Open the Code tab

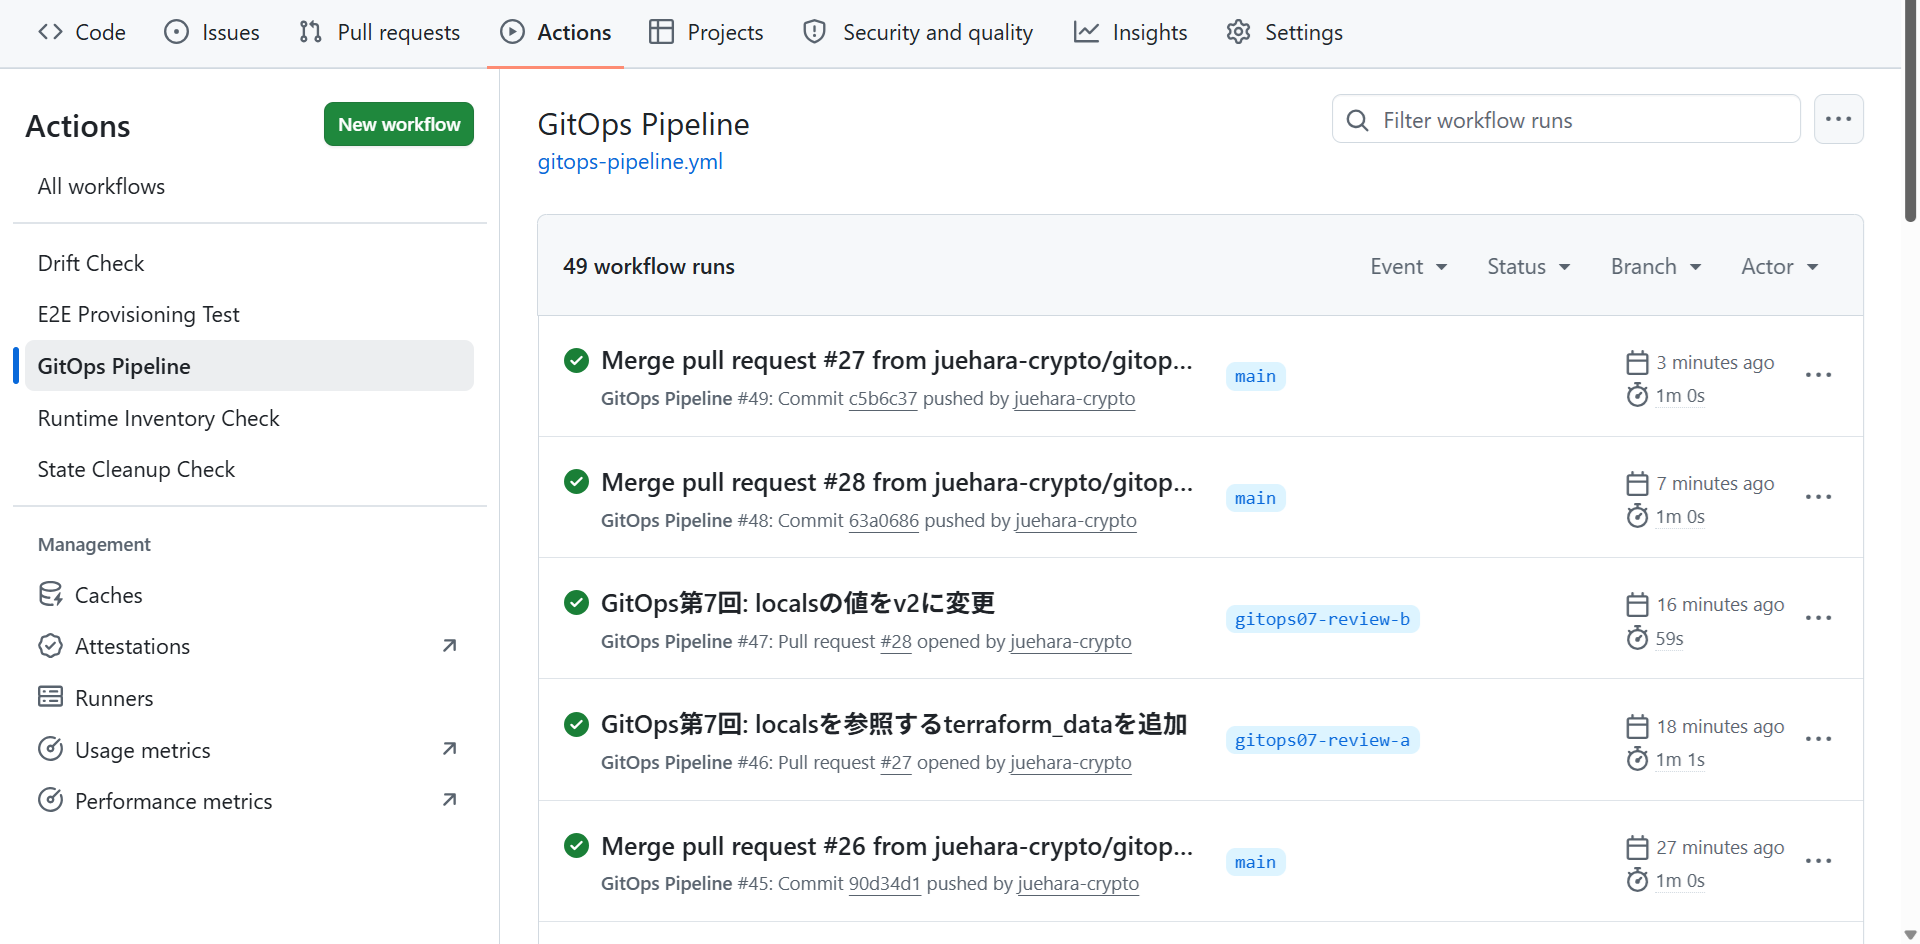point(82,32)
